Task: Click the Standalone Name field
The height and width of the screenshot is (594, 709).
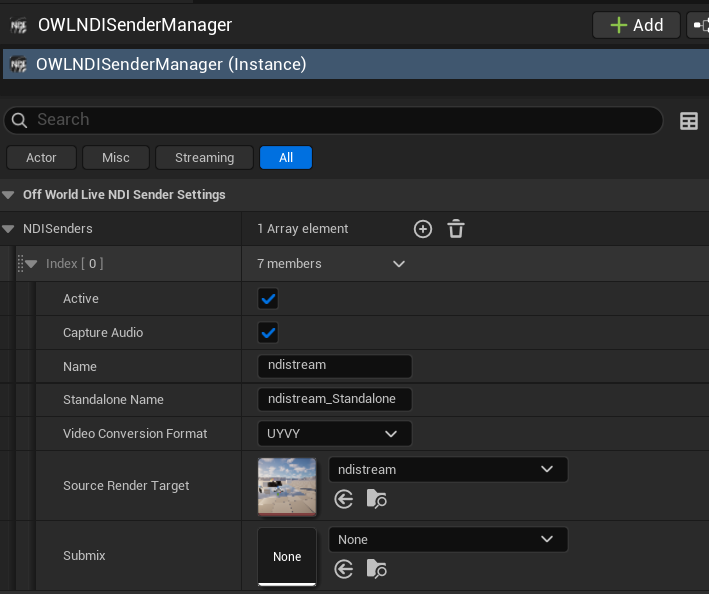Action: (x=335, y=400)
